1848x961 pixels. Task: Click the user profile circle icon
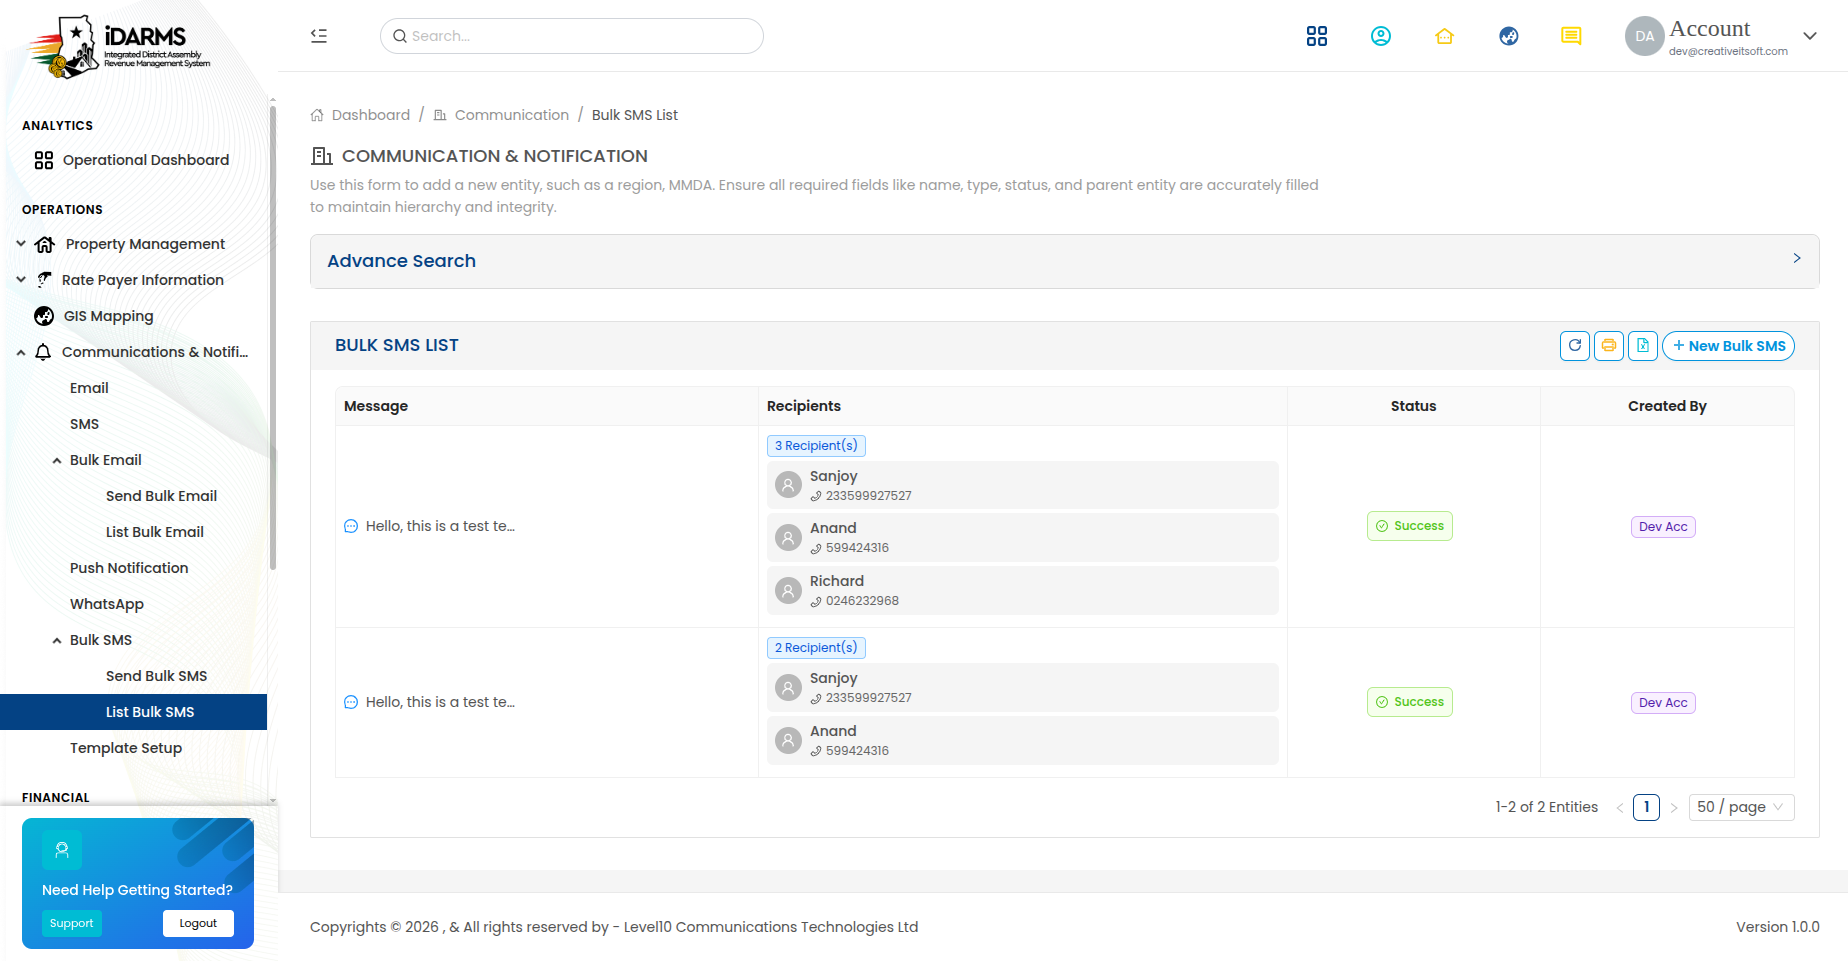click(1381, 36)
